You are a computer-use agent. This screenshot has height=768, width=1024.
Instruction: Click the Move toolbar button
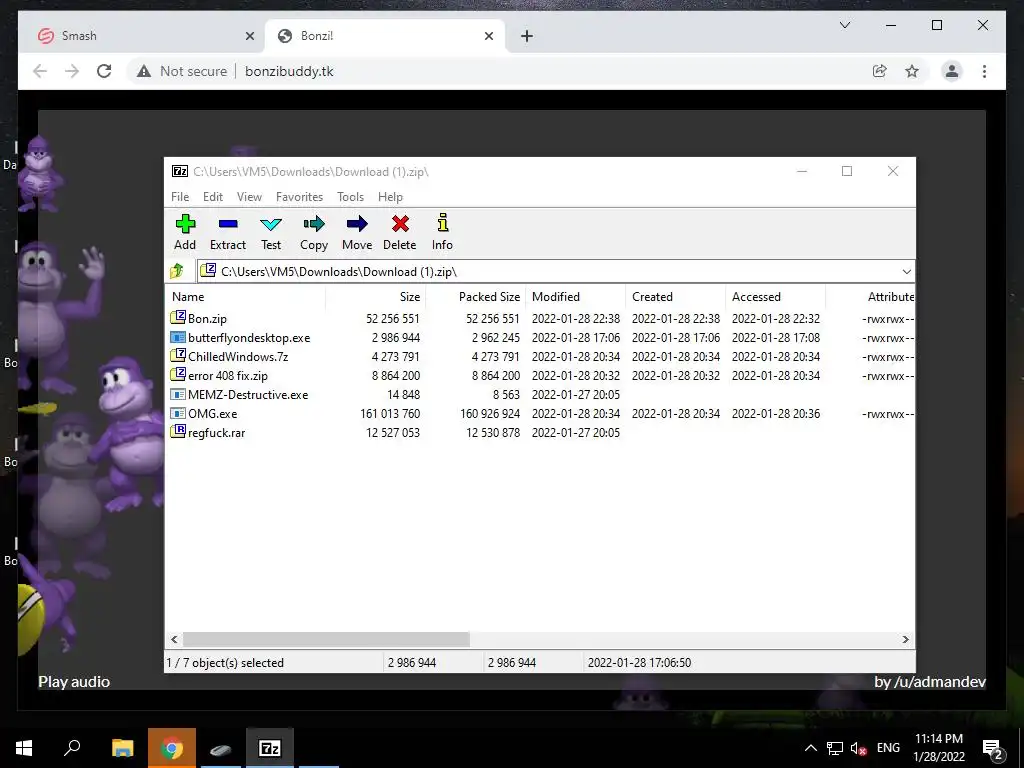point(357,232)
